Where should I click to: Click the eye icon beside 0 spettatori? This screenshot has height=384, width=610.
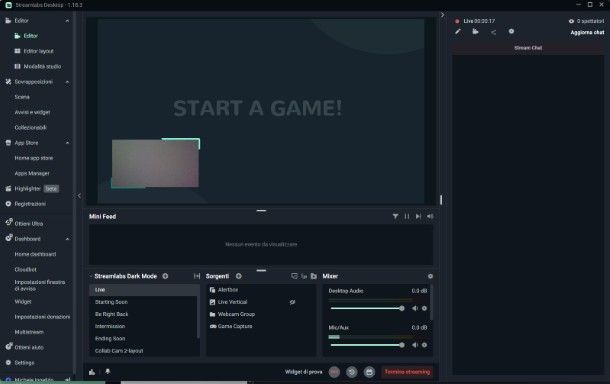point(571,21)
